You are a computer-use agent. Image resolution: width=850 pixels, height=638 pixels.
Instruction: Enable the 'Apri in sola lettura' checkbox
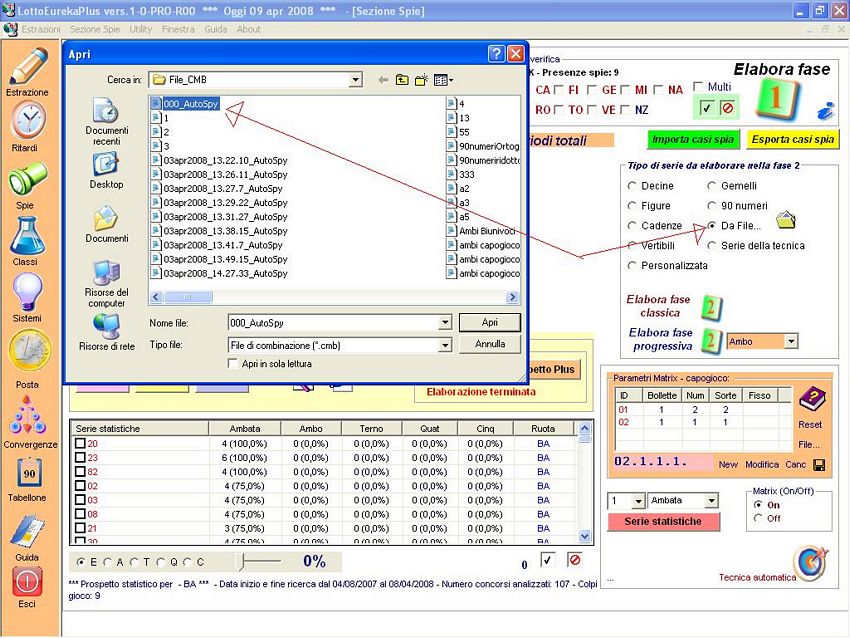[x=234, y=364]
